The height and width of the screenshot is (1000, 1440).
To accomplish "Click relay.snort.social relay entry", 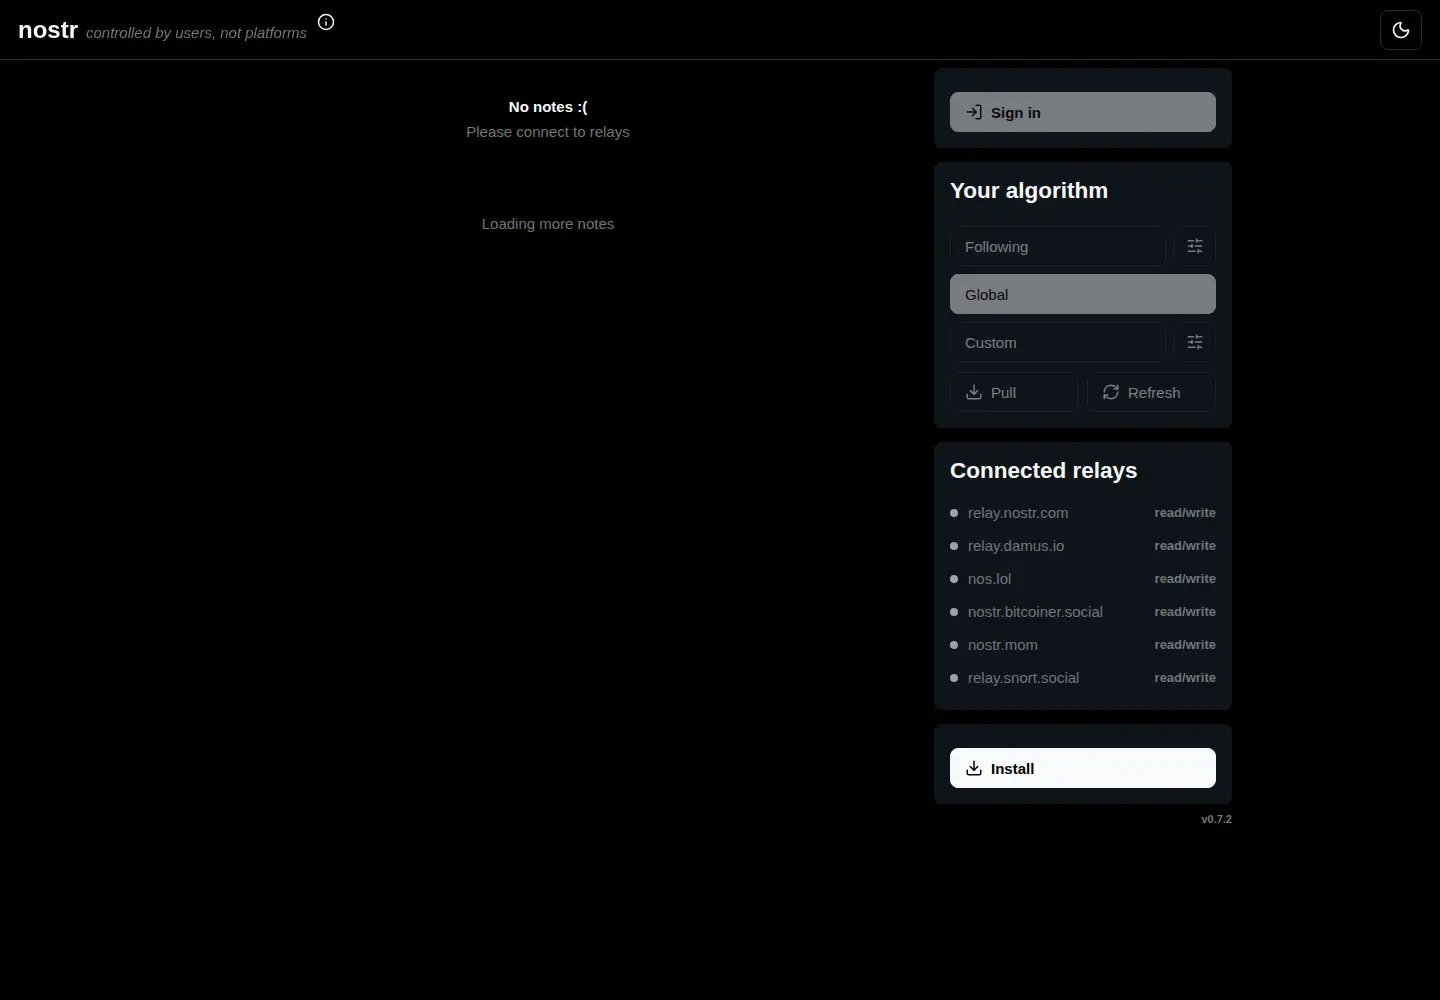I will 1083,678.
